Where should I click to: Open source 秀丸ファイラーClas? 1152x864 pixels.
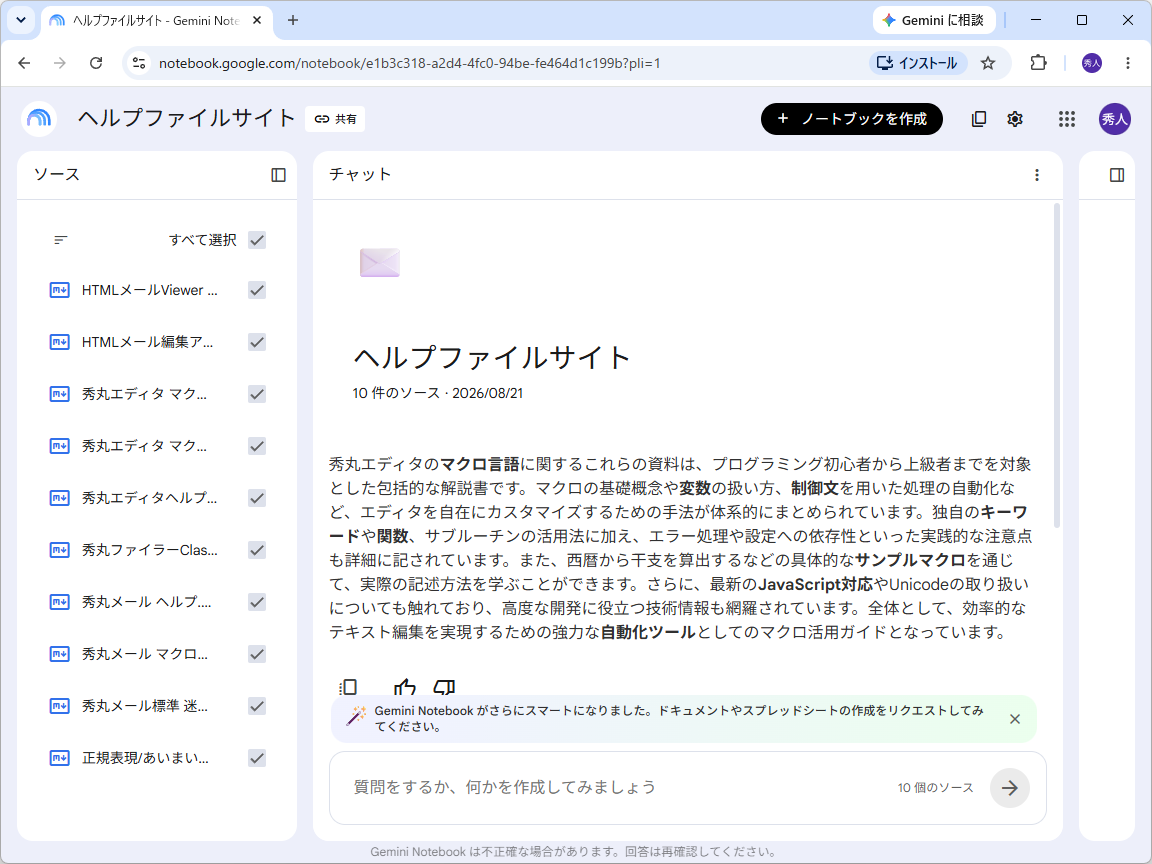150,550
